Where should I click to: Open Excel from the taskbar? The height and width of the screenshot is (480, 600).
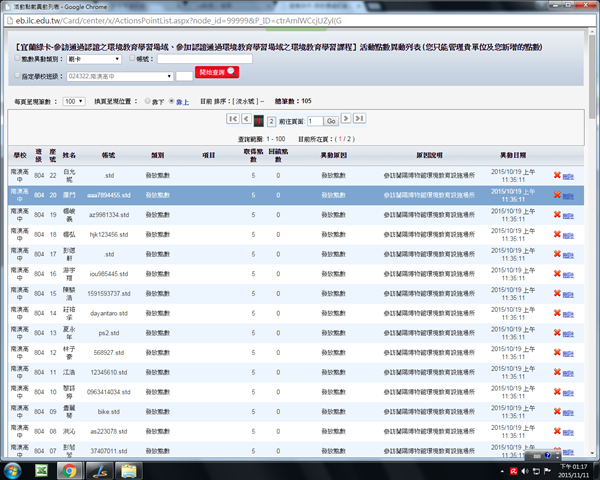(x=41, y=470)
